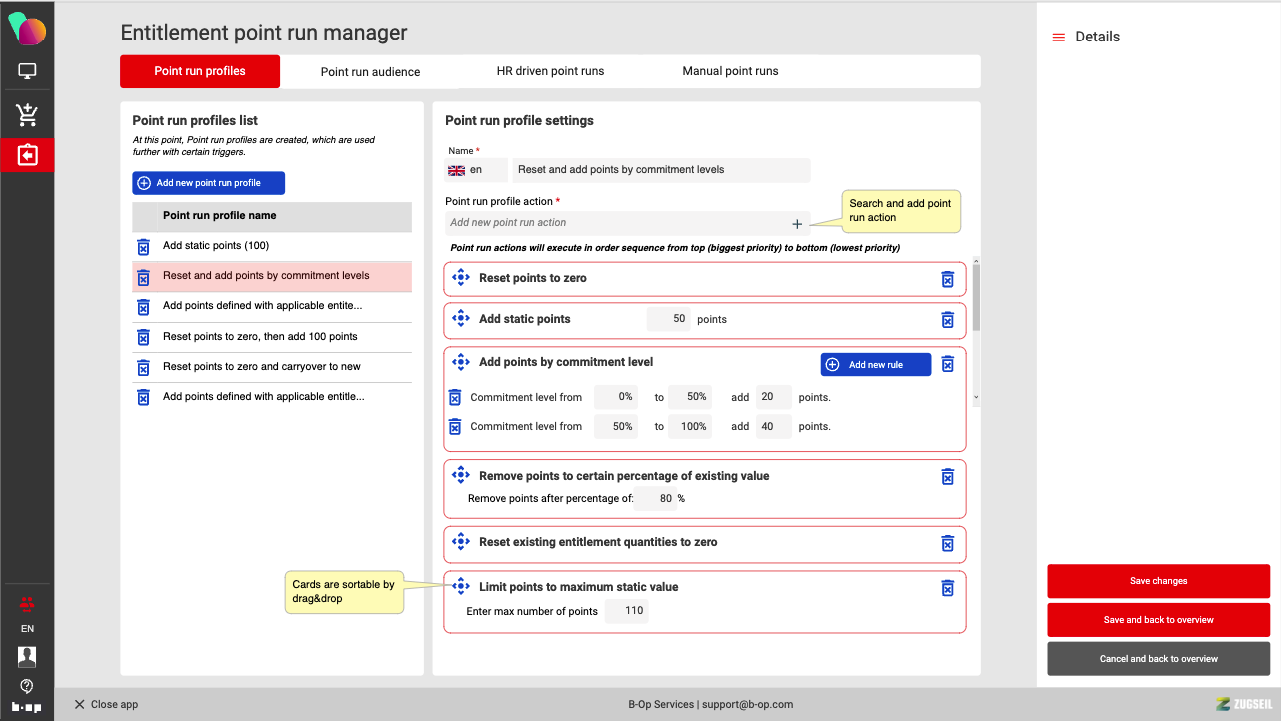Click 'Add new point run profile' button
1281x721 pixels.
tap(208, 183)
